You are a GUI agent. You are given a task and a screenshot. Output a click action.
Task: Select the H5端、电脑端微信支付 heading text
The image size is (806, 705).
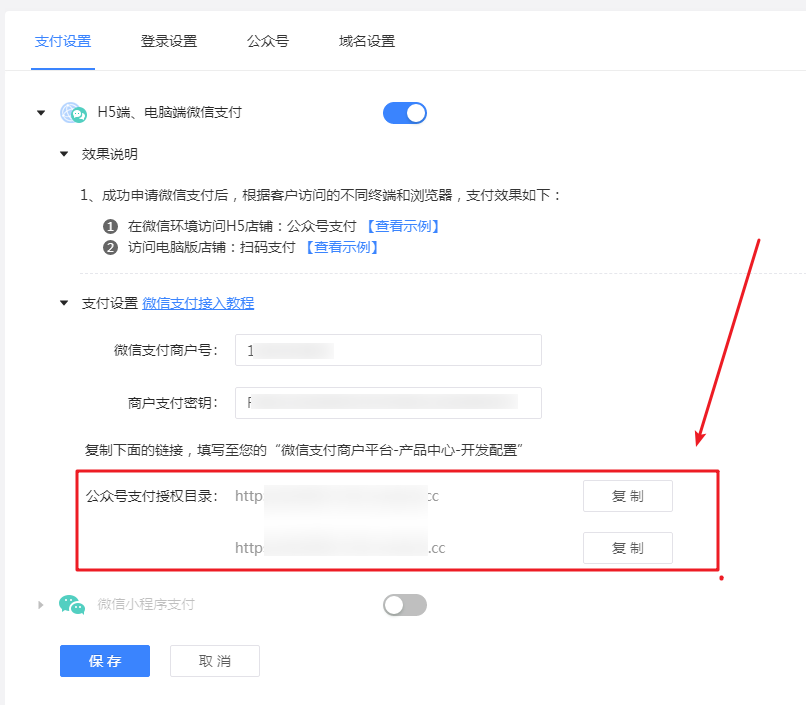[170, 112]
